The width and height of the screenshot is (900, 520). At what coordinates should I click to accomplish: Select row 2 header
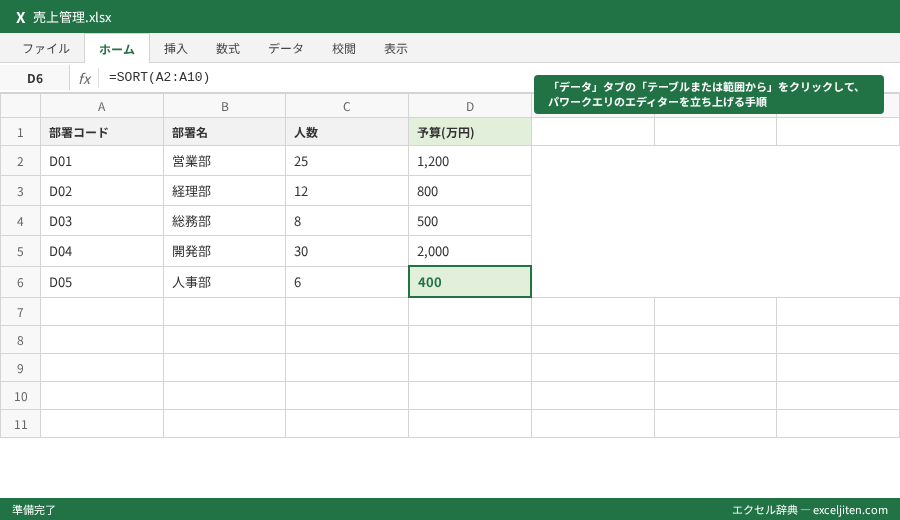pos(20,161)
